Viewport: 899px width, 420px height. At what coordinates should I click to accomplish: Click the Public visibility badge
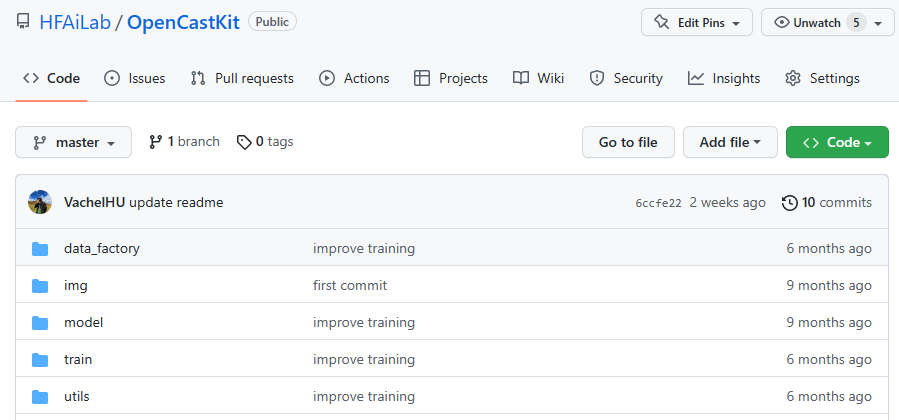tap(272, 22)
